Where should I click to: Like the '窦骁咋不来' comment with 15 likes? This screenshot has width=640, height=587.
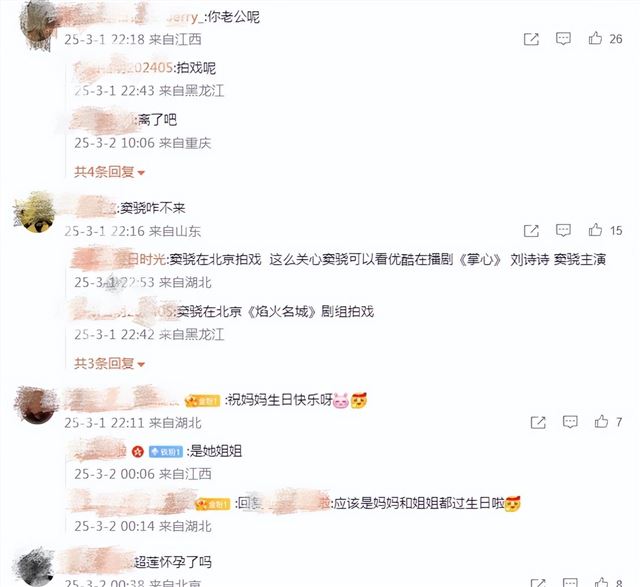point(595,230)
